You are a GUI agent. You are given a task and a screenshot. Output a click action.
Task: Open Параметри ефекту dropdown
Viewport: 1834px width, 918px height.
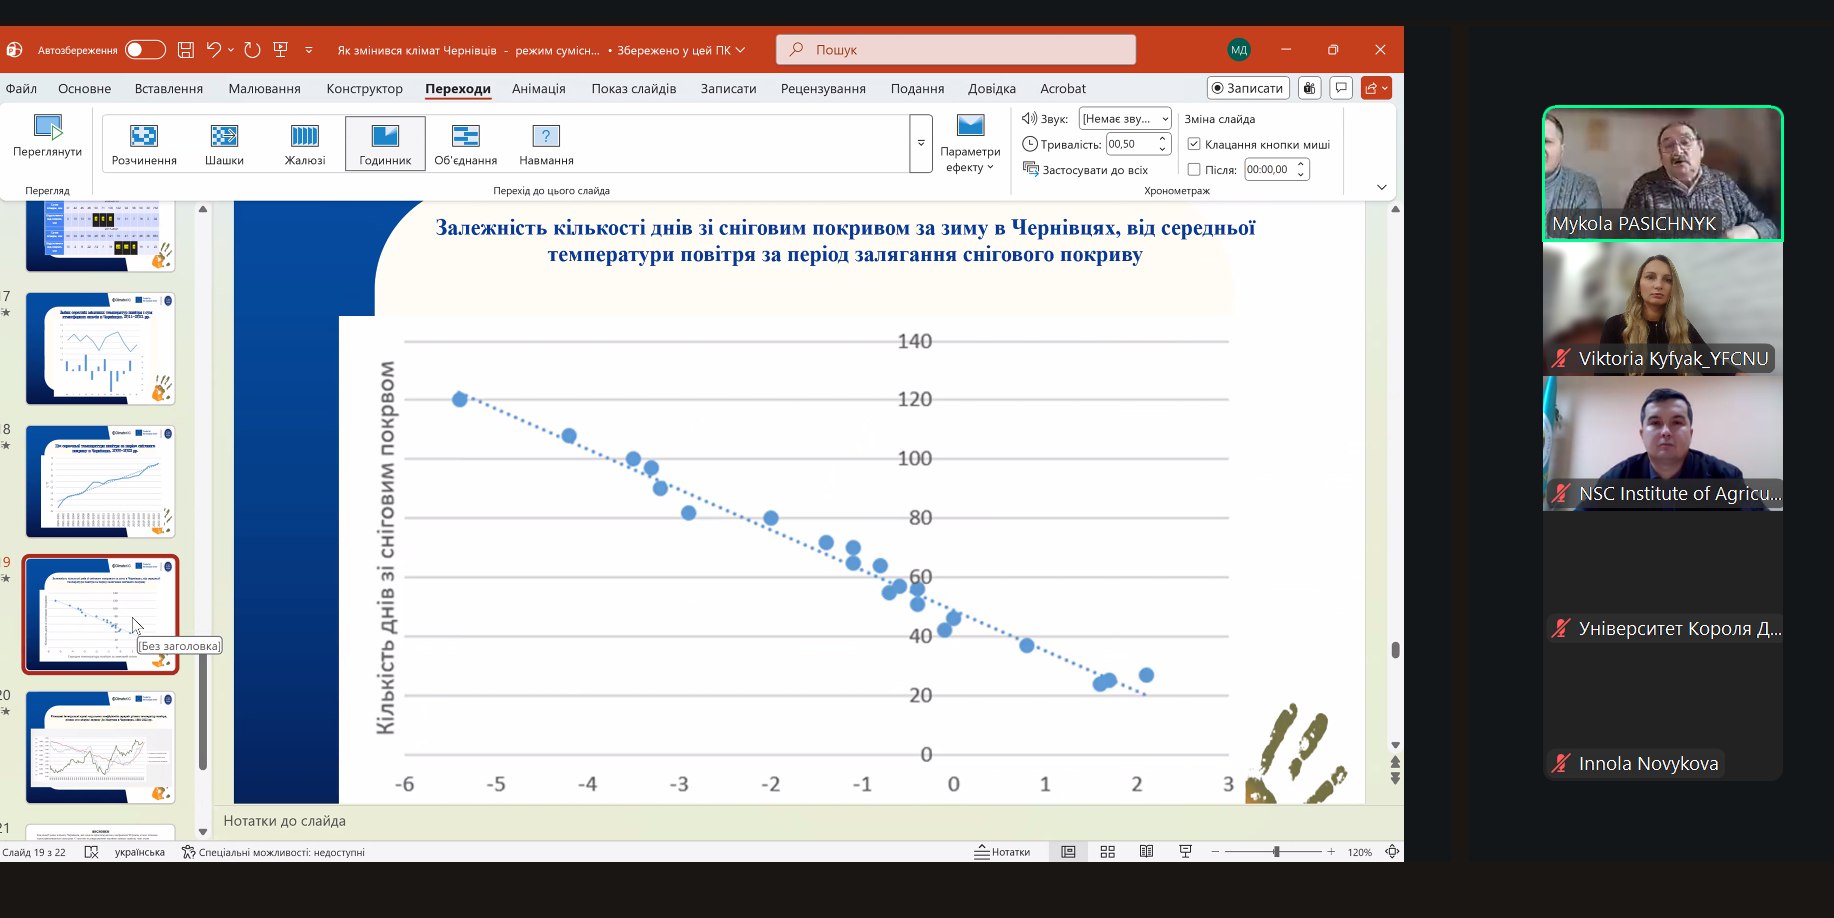[970, 145]
